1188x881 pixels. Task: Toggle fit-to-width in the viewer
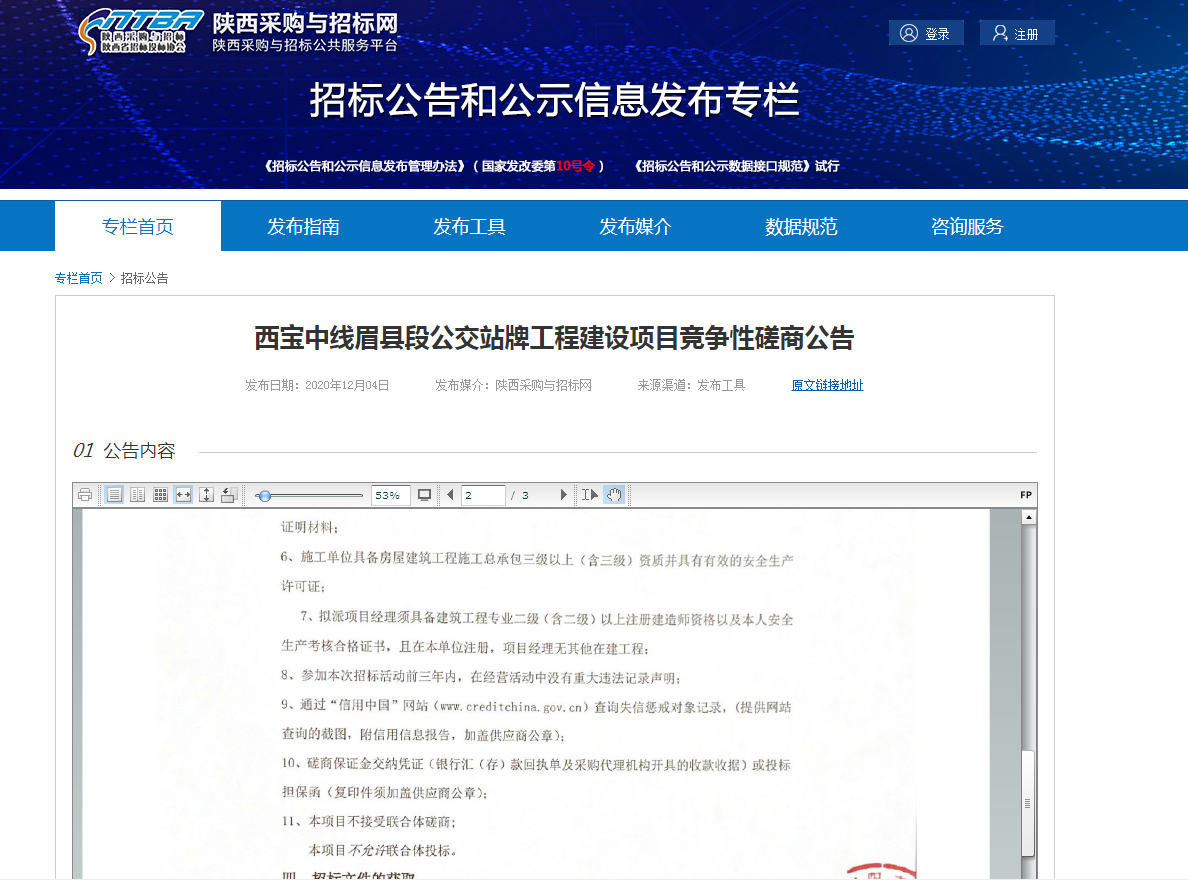click(x=183, y=495)
